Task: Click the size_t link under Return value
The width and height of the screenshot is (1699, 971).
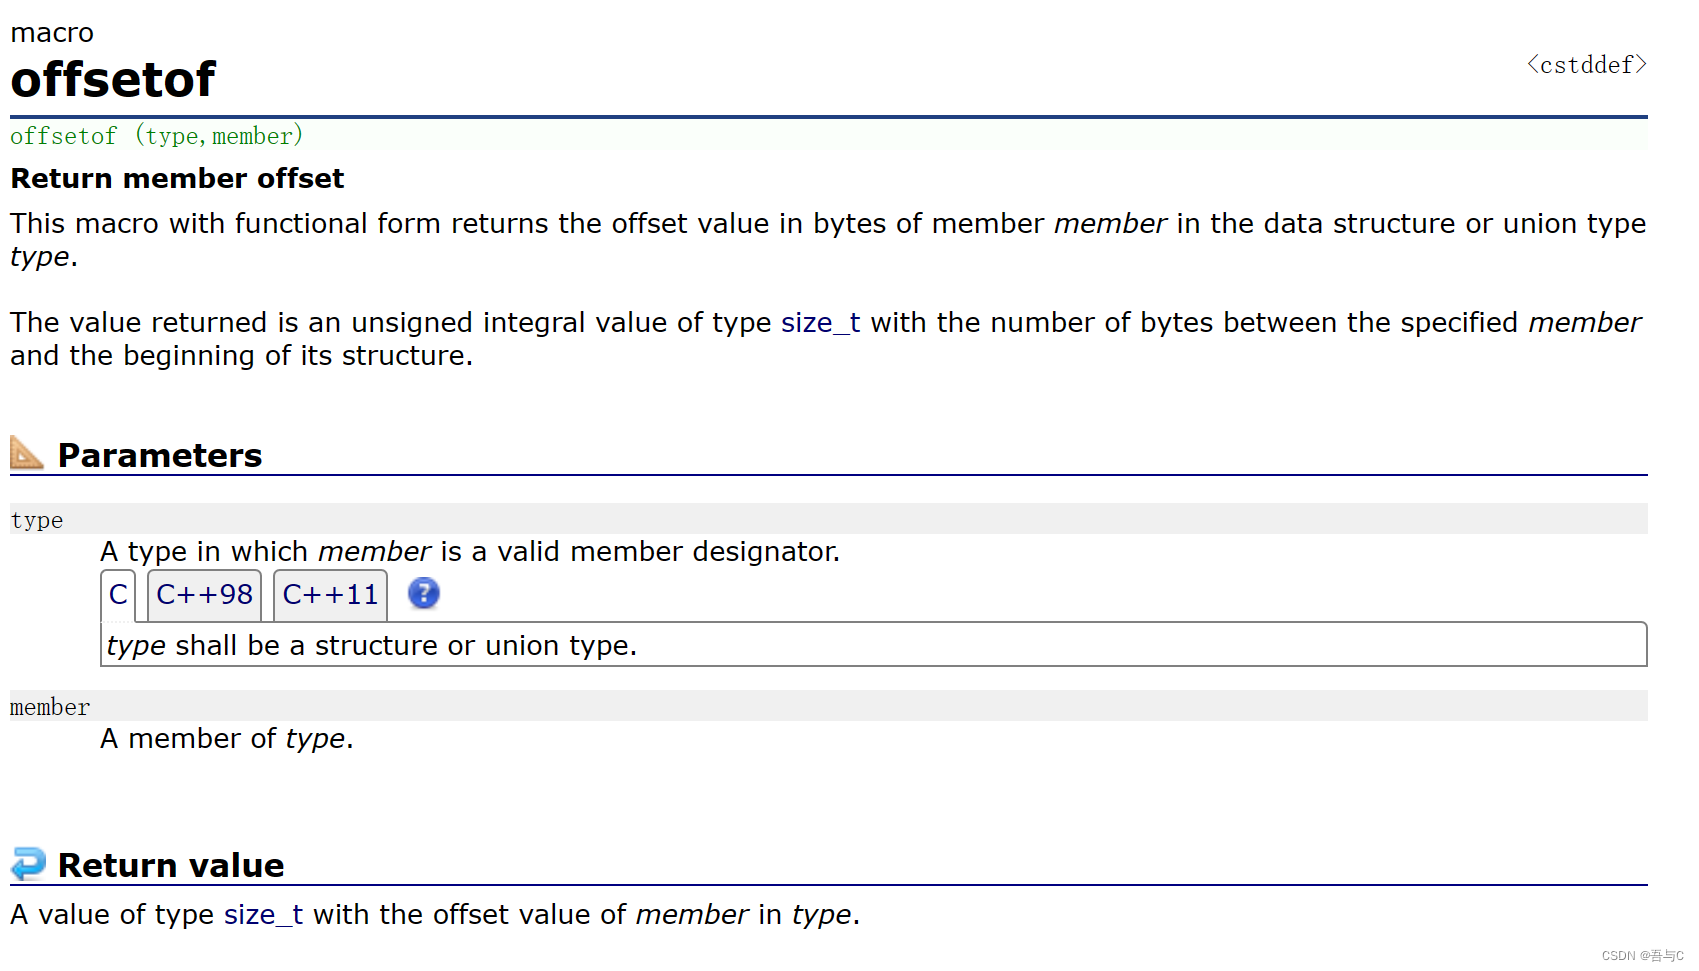Action: pos(263,915)
